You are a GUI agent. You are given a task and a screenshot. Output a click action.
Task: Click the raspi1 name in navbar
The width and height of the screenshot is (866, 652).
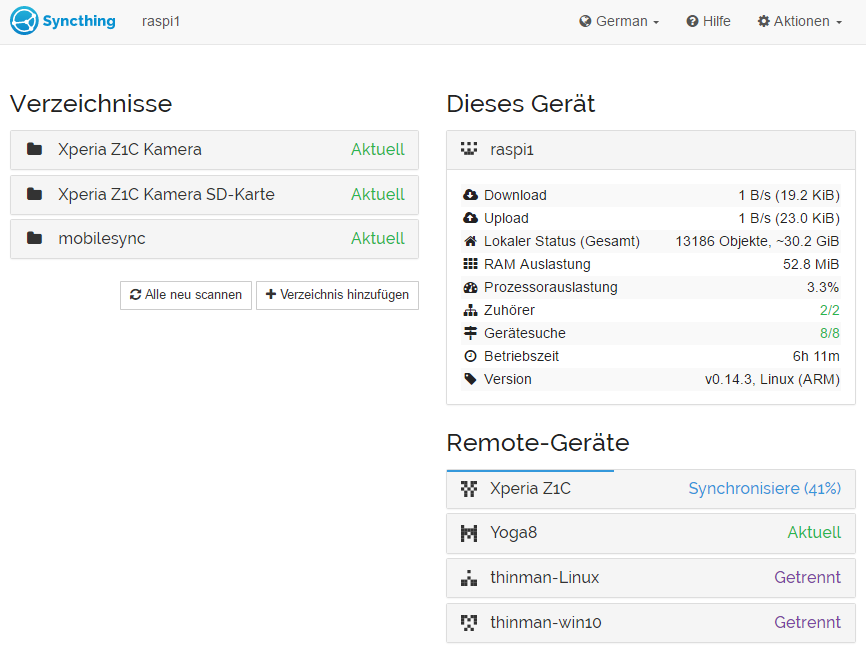[161, 21]
